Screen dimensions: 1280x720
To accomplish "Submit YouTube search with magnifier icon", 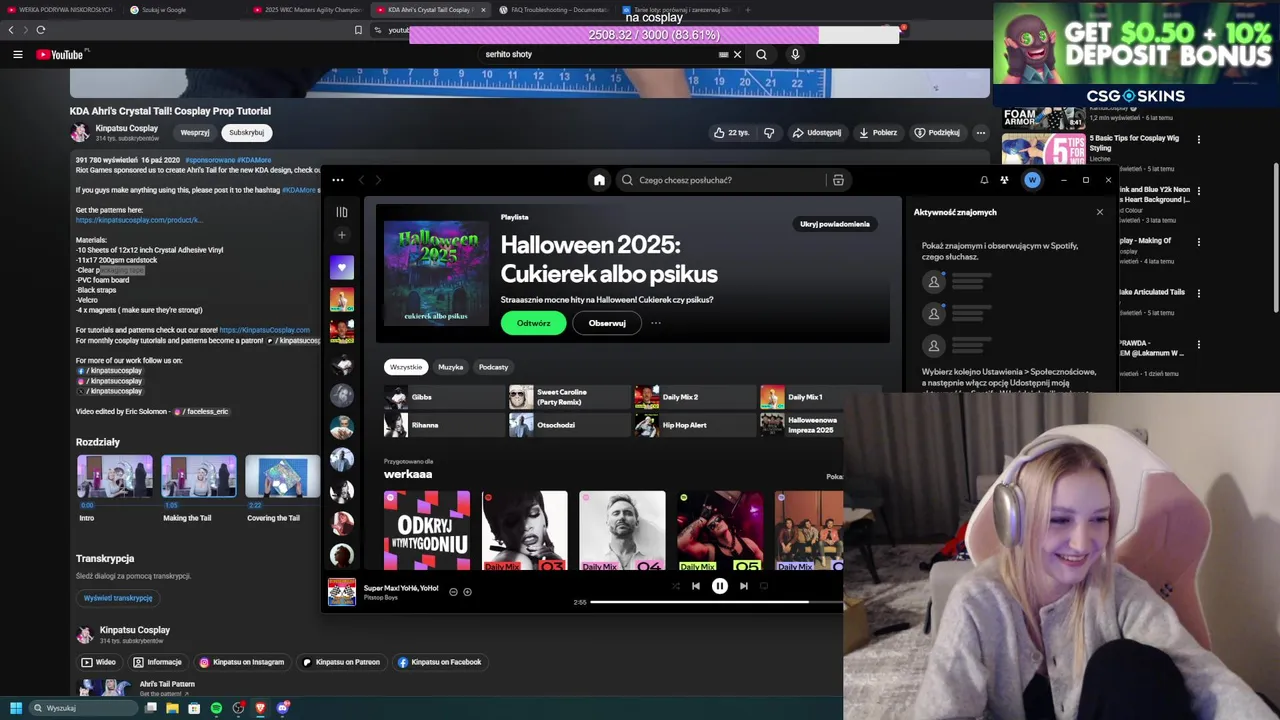I will (x=762, y=54).
